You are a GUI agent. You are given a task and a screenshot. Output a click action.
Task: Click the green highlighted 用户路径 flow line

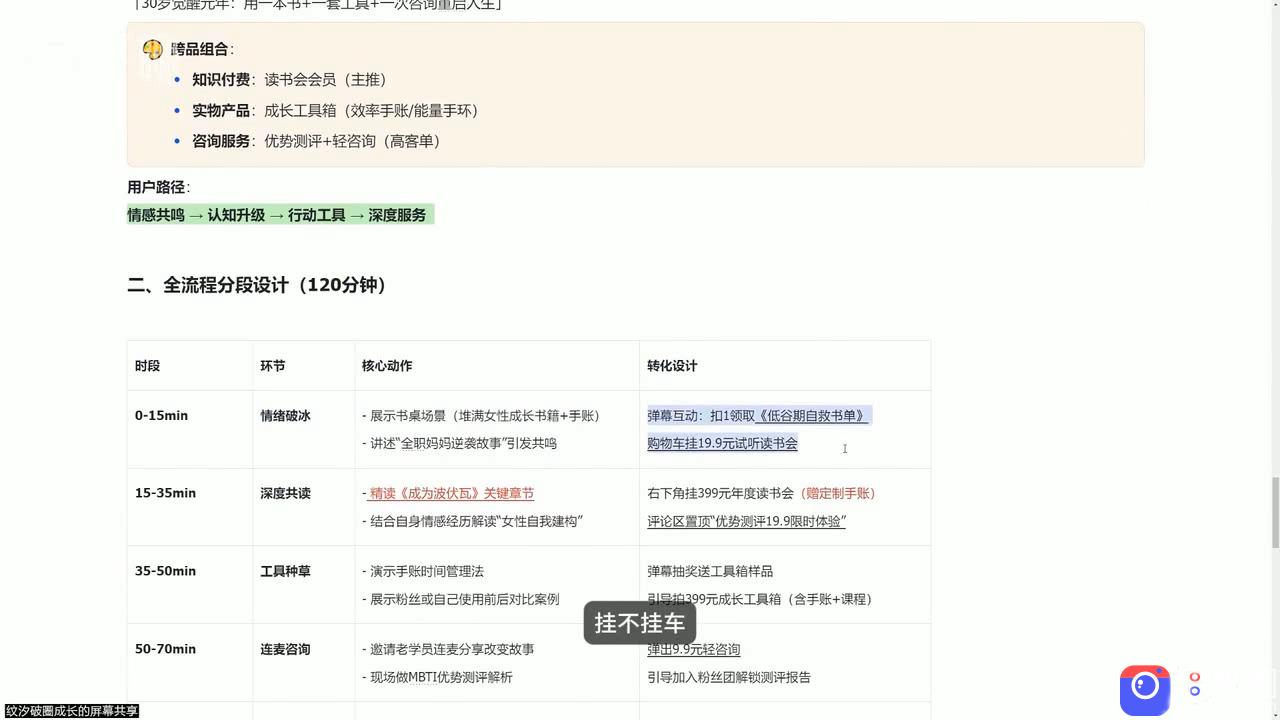pos(280,215)
